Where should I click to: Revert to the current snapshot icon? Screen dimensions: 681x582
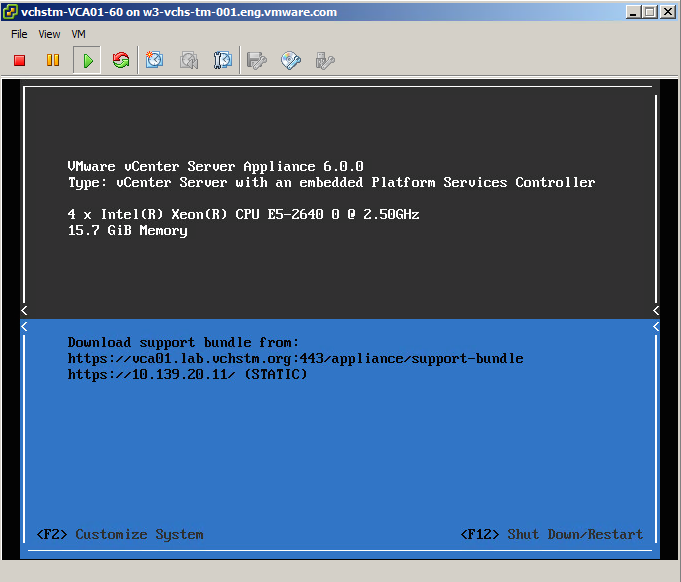189,60
